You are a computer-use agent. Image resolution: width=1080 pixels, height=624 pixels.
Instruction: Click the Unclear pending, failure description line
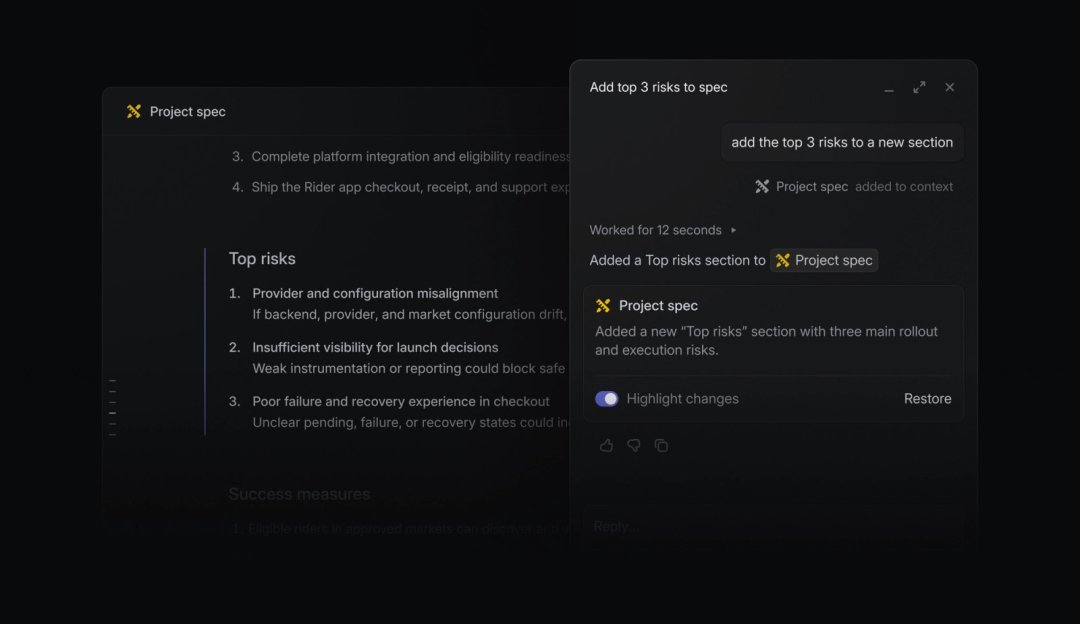point(411,422)
